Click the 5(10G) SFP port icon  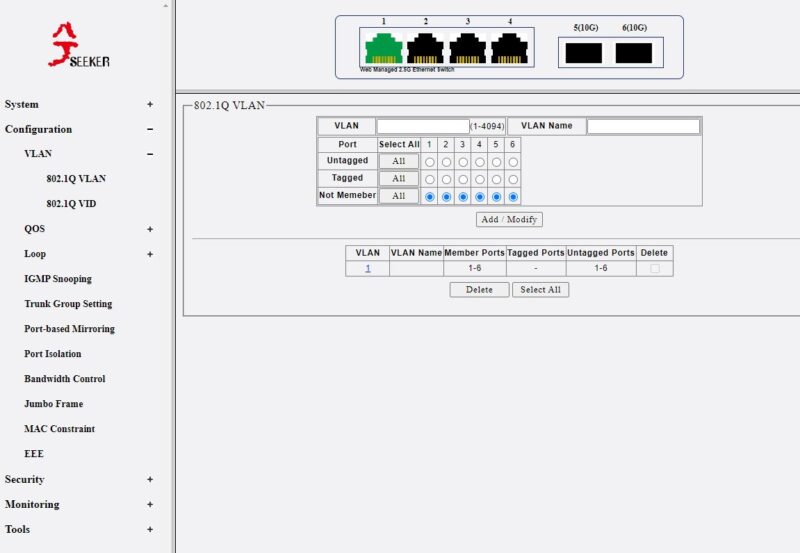tap(584, 53)
